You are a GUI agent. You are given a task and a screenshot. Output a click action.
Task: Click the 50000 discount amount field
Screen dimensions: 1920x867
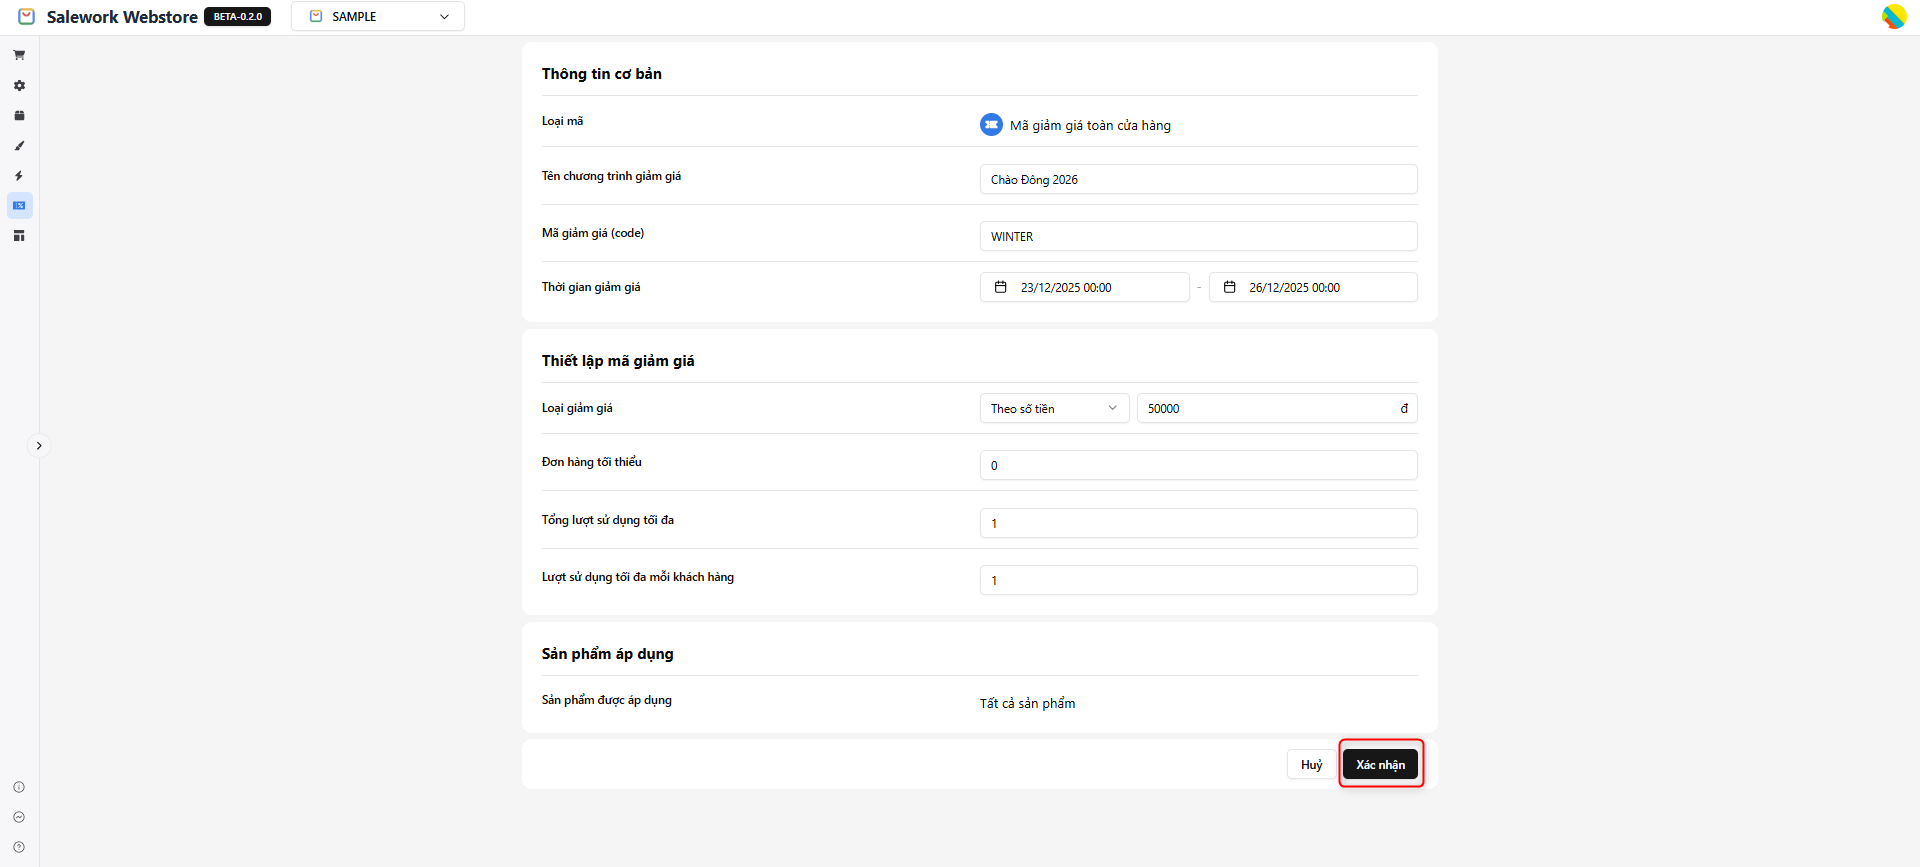pyautogui.click(x=1268, y=409)
